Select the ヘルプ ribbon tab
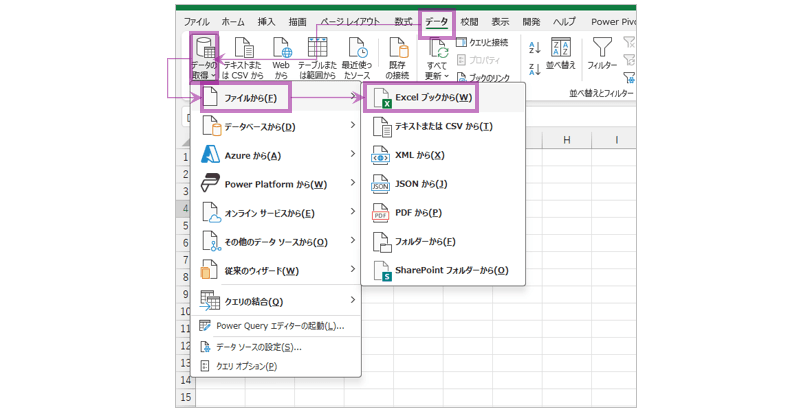 pyautogui.click(x=565, y=22)
